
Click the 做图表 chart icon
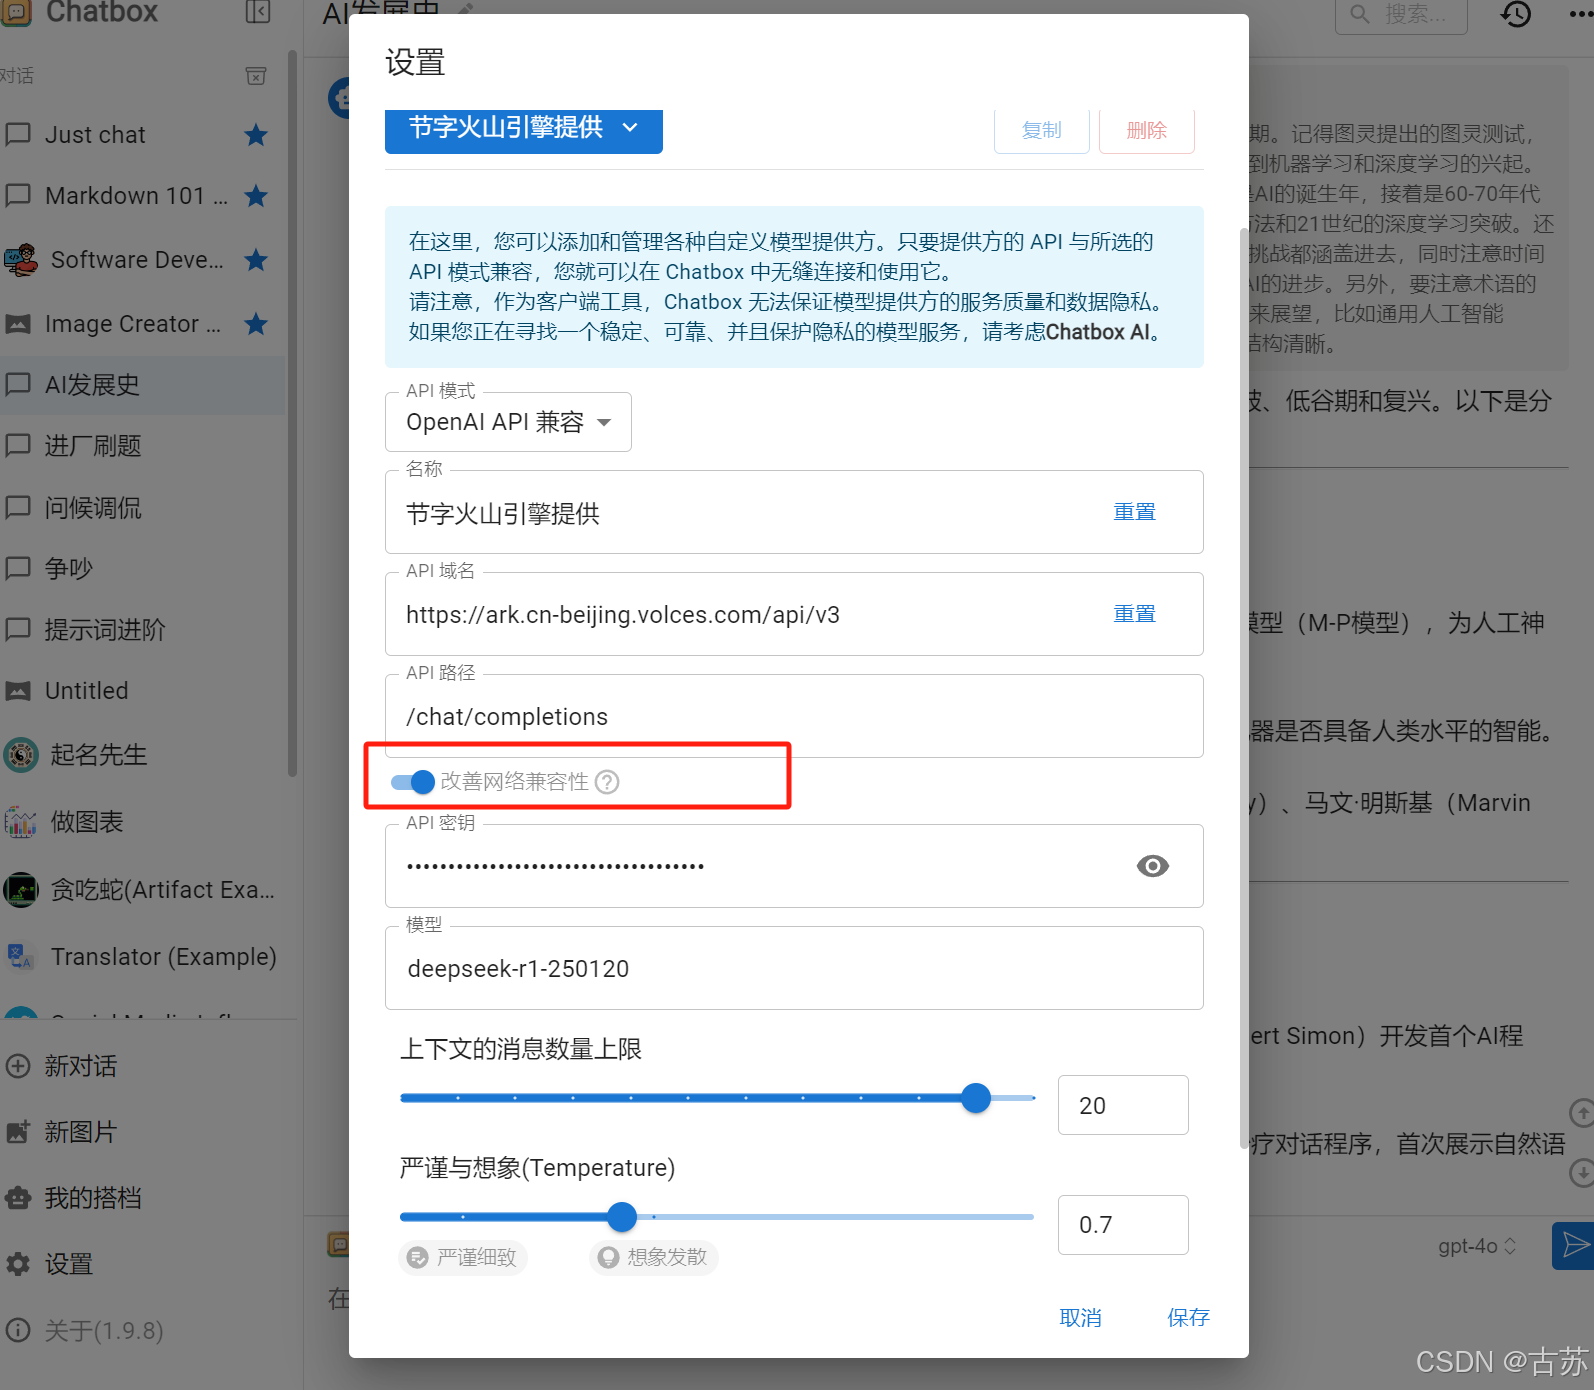pyautogui.click(x=20, y=822)
